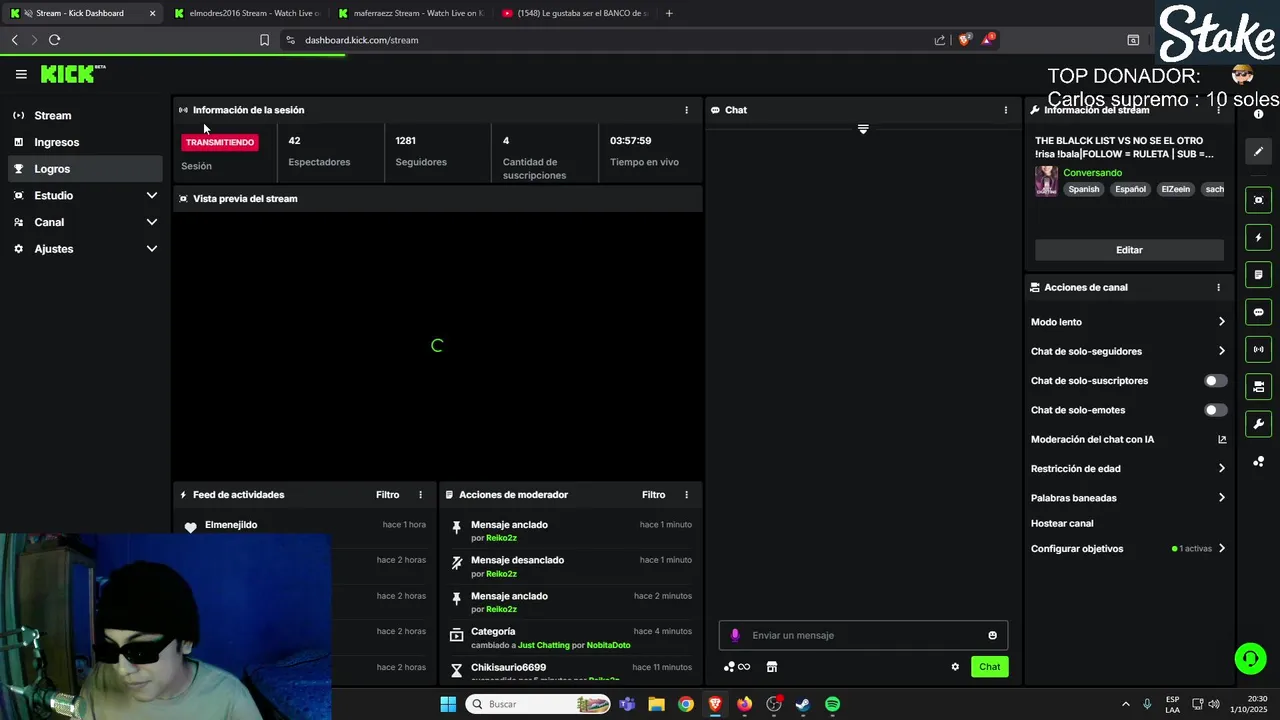This screenshot has height=720, width=1280.
Task: Click the info icon atop right toolbar
Action: pos(1258,114)
